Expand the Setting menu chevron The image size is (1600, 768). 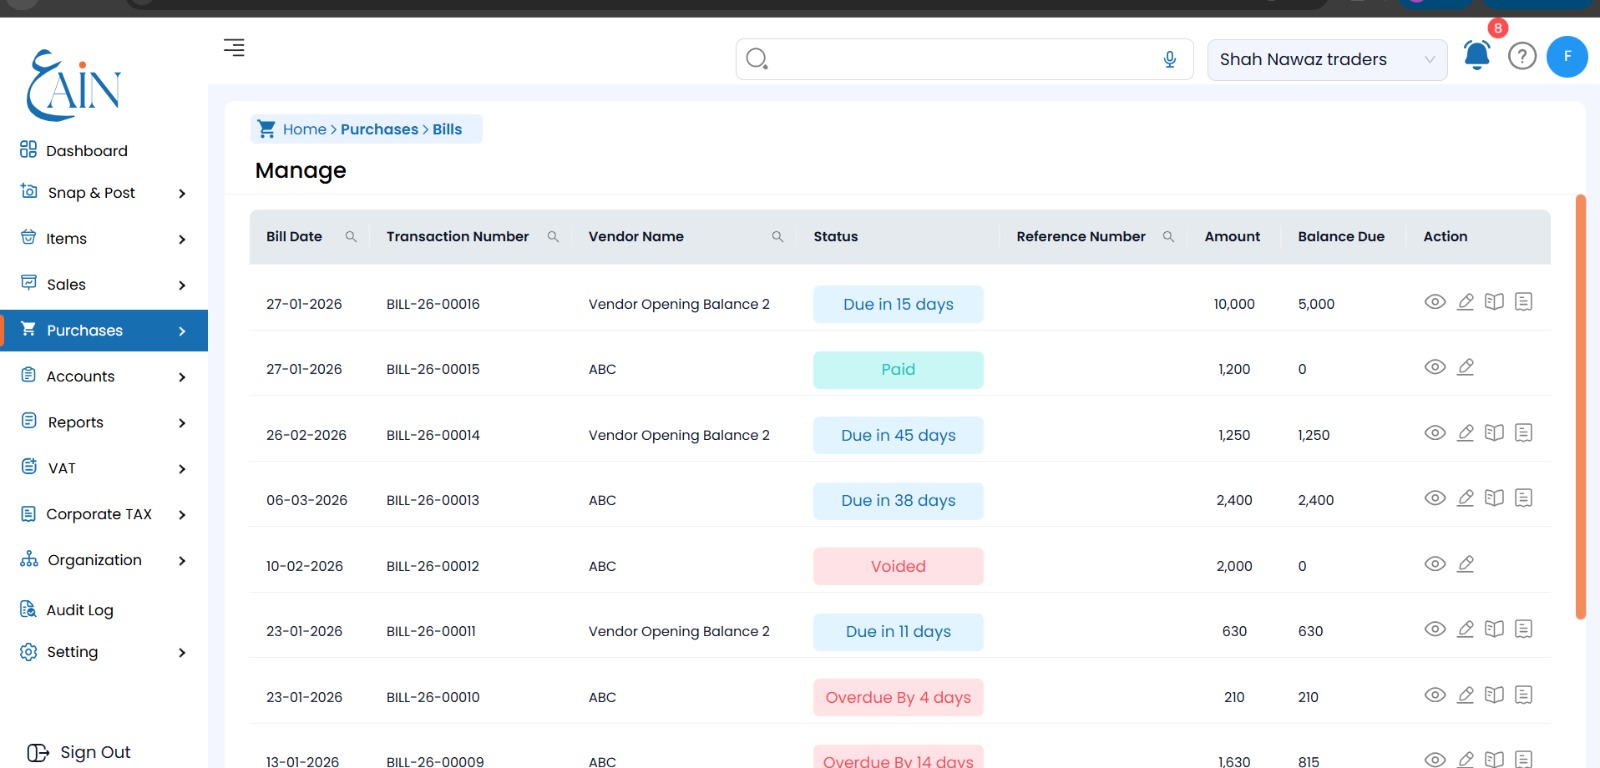pos(182,653)
